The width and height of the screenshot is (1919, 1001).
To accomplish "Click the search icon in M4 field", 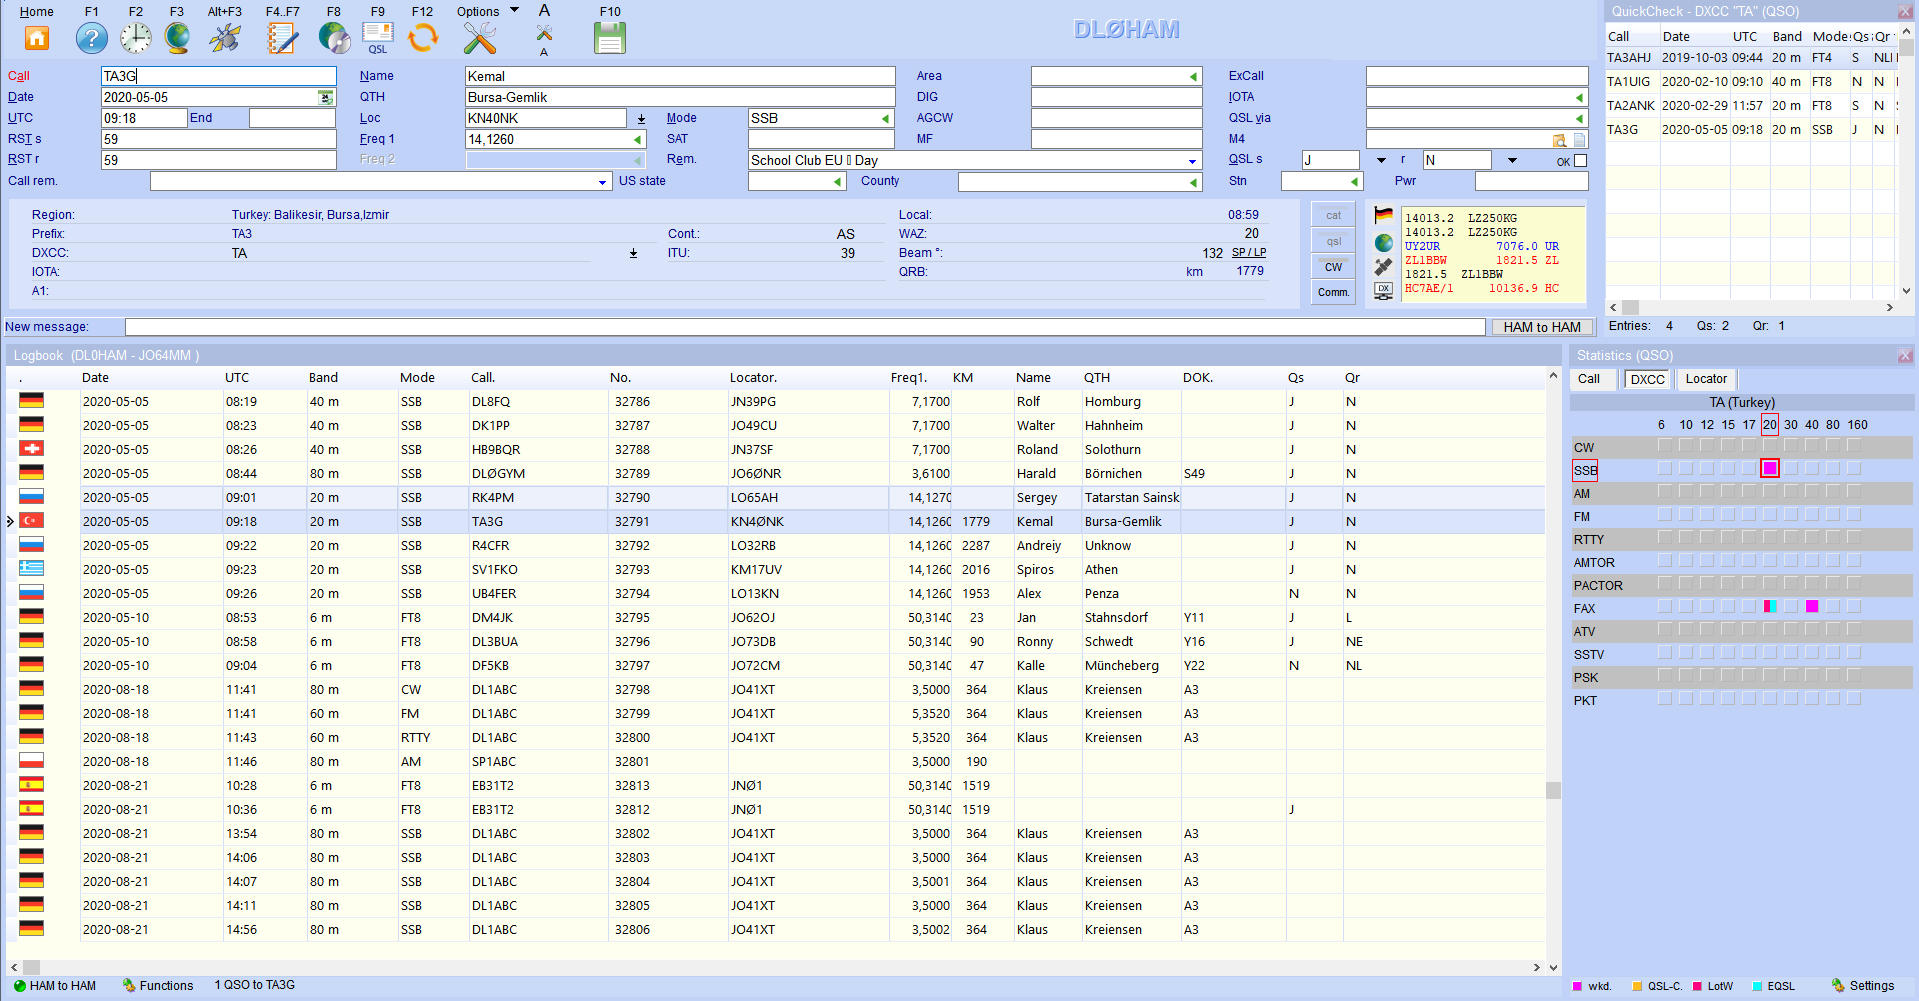I will [1560, 140].
